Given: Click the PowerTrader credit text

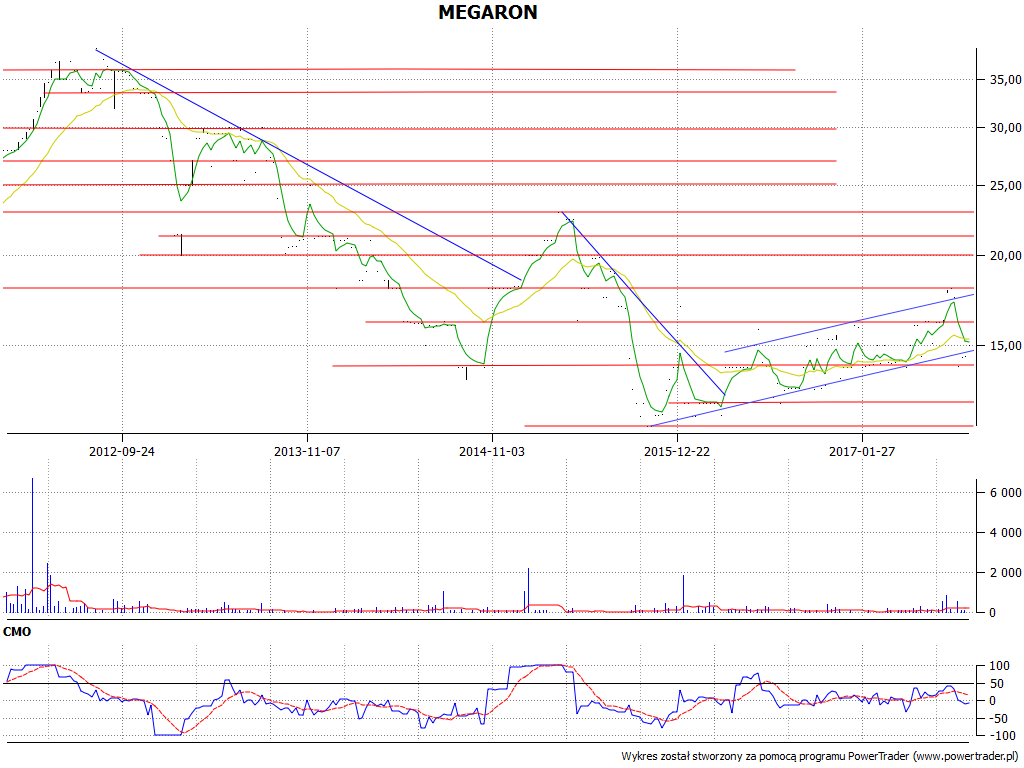Looking at the screenshot, I should pos(820,756).
